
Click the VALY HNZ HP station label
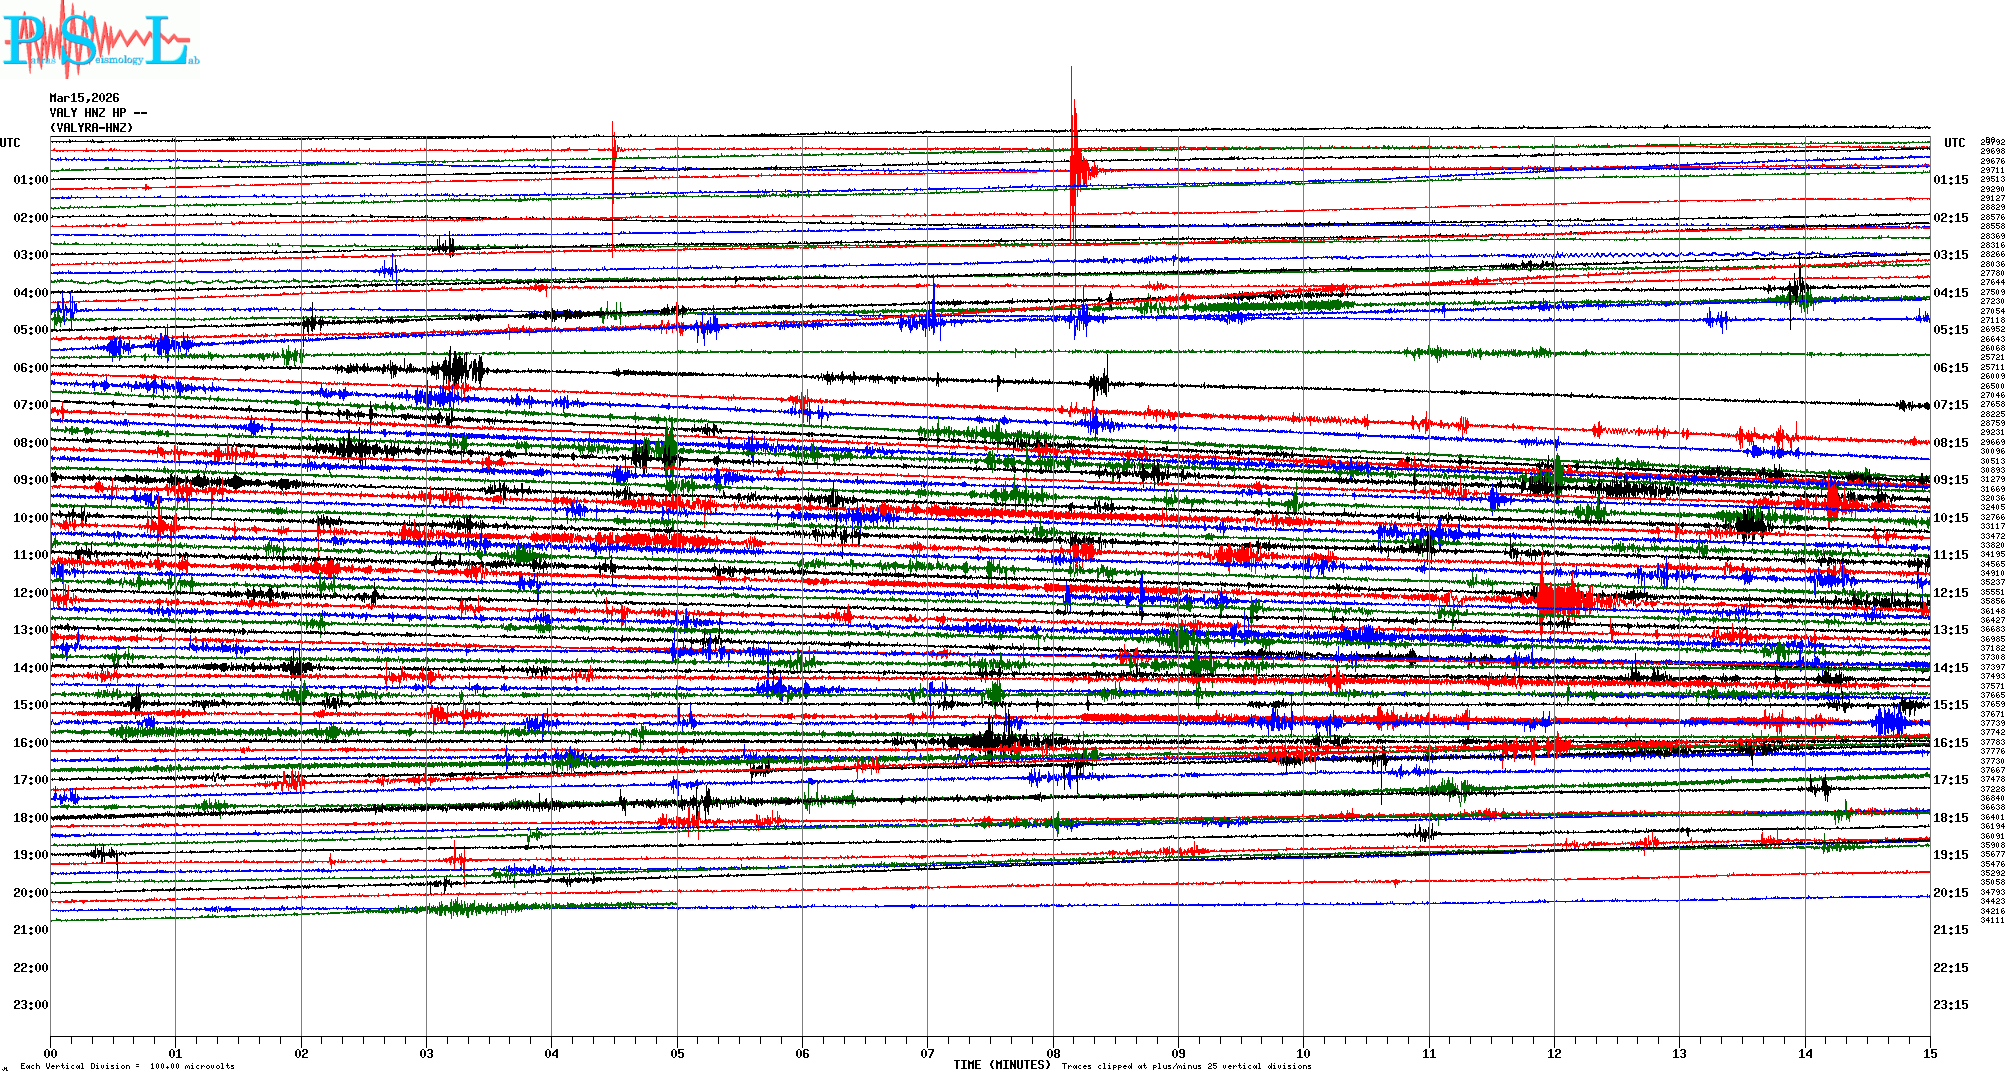[97, 113]
